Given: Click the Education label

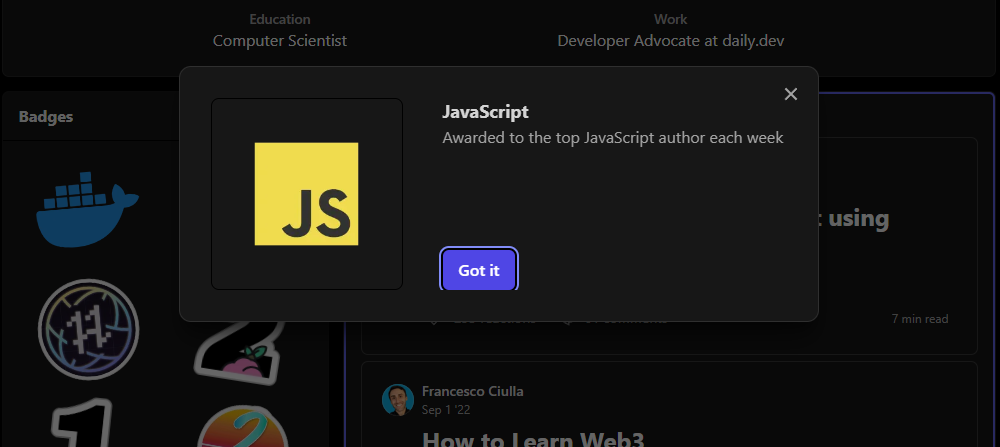Looking at the screenshot, I should point(280,19).
